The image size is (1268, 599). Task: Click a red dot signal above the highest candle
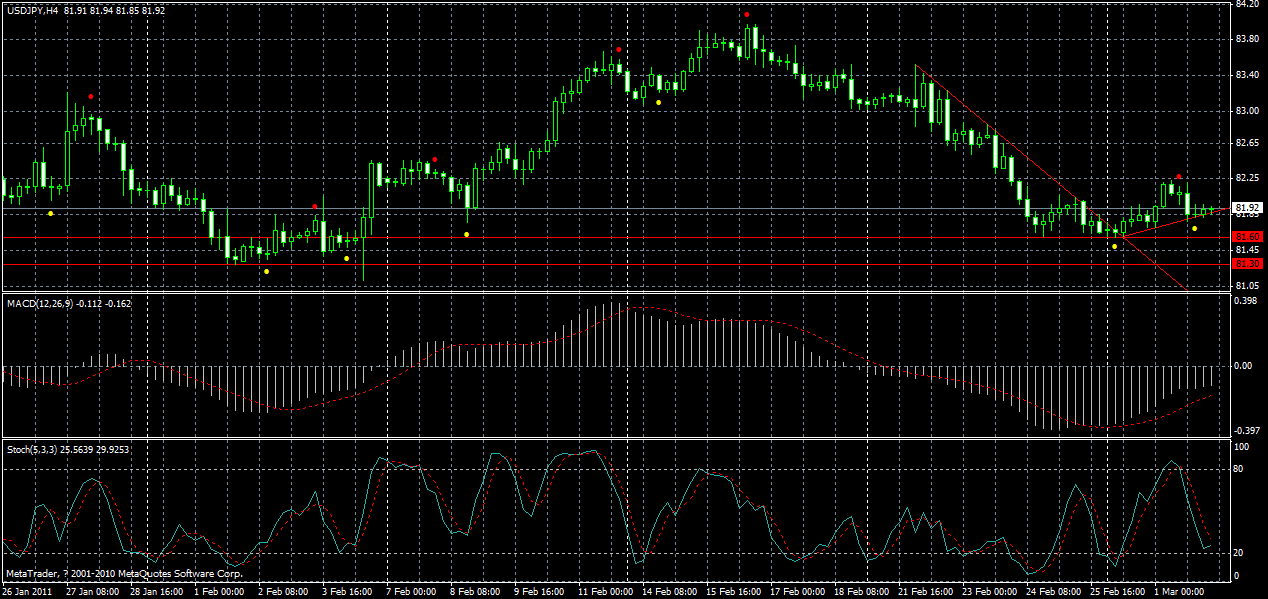pyautogui.click(x=745, y=14)
